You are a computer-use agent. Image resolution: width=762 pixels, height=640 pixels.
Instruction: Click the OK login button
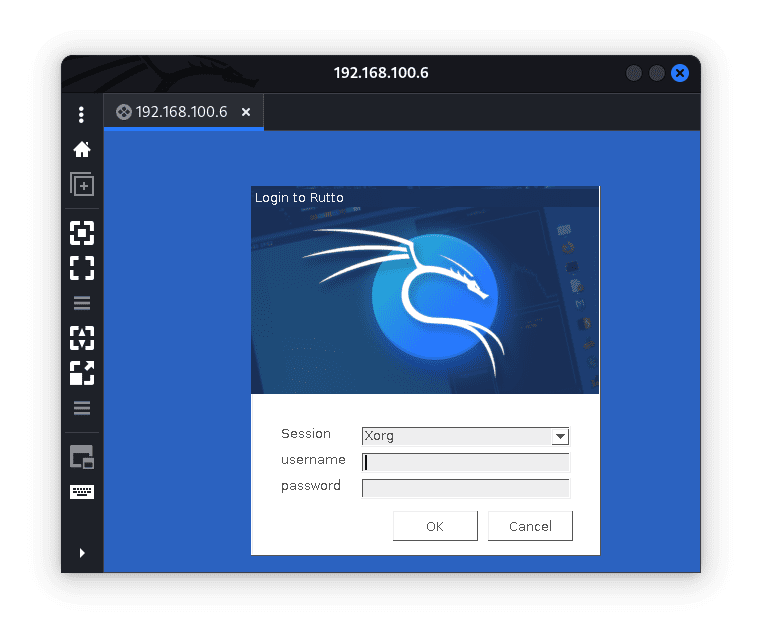435,526
